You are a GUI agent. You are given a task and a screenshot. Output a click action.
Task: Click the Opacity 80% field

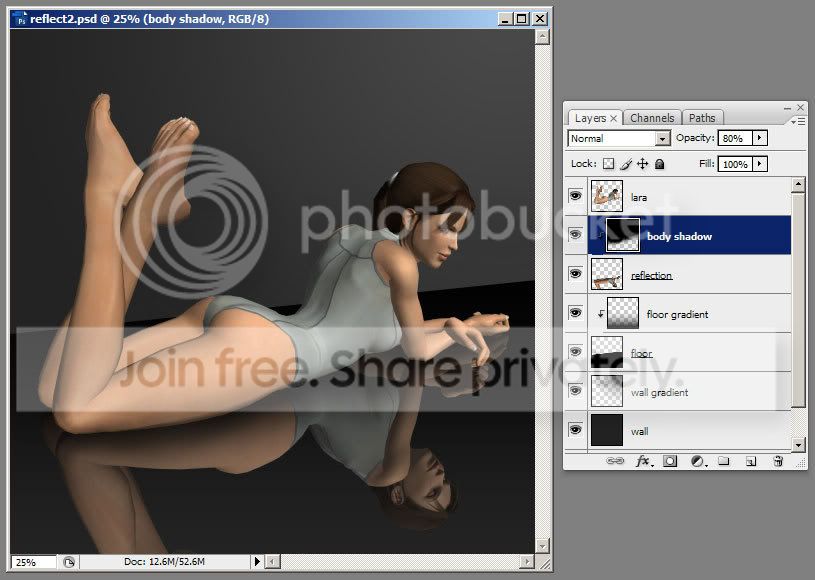(735, 138)
